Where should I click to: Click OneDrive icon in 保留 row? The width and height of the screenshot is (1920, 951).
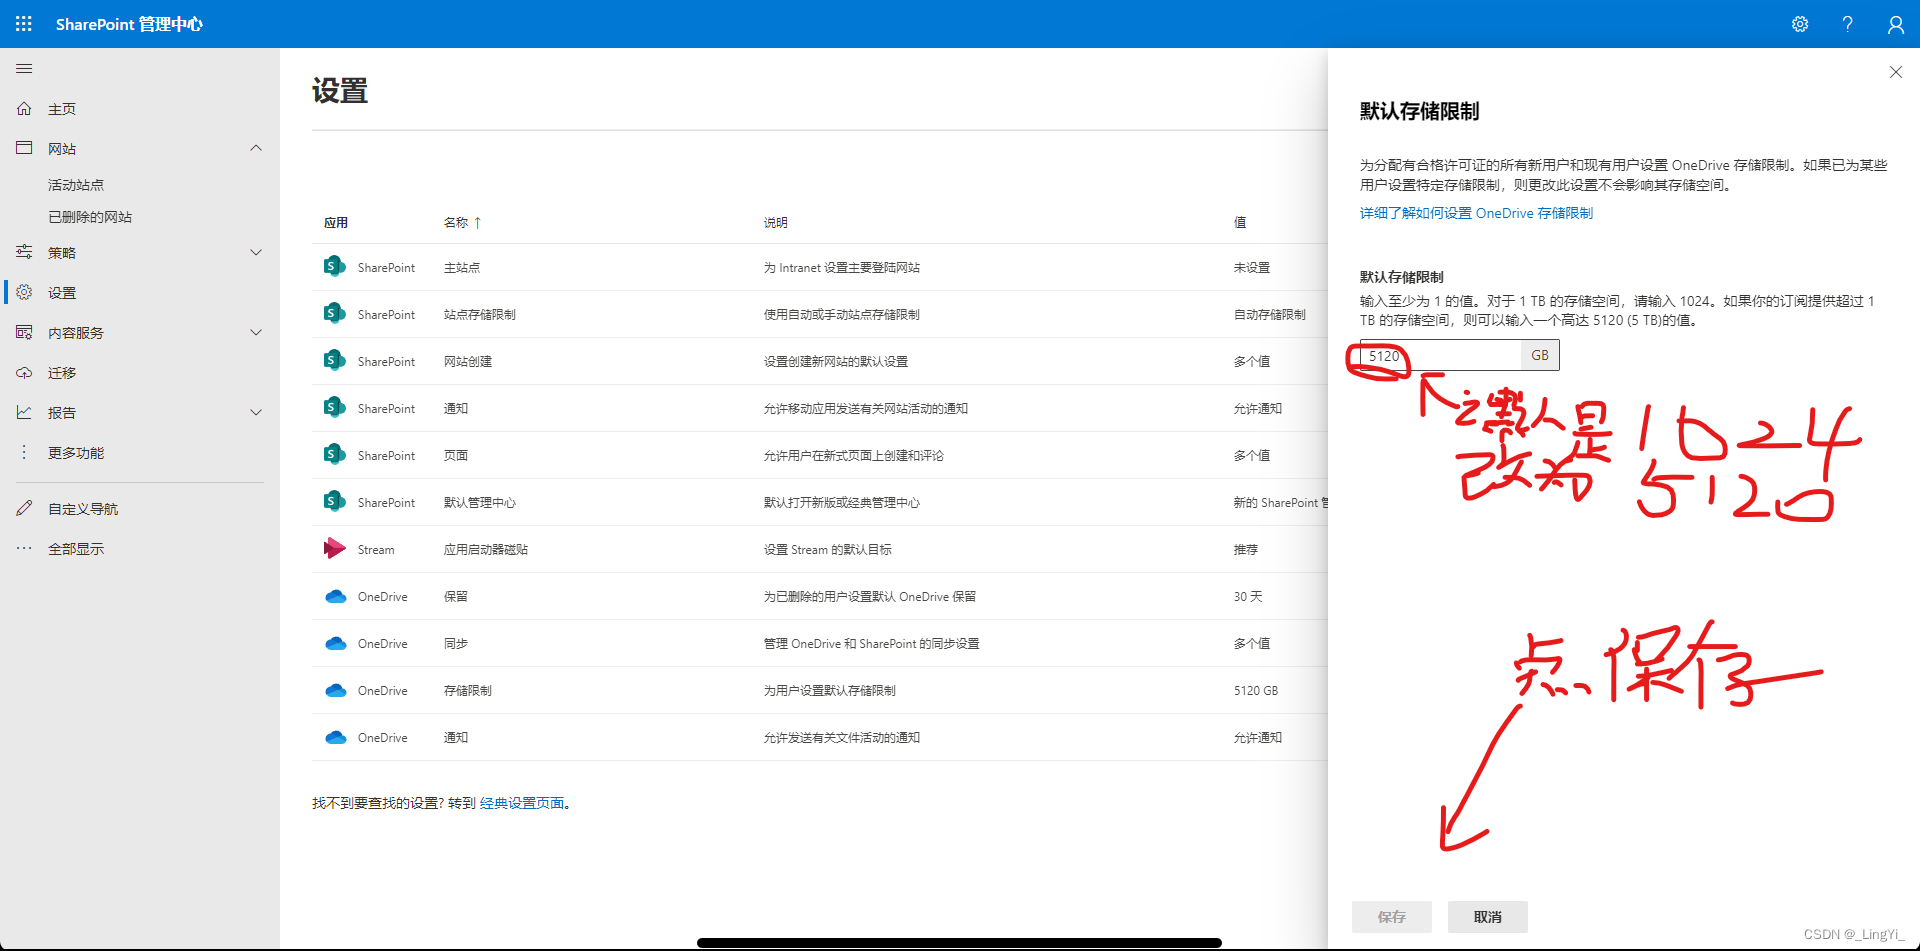[335, 596]
